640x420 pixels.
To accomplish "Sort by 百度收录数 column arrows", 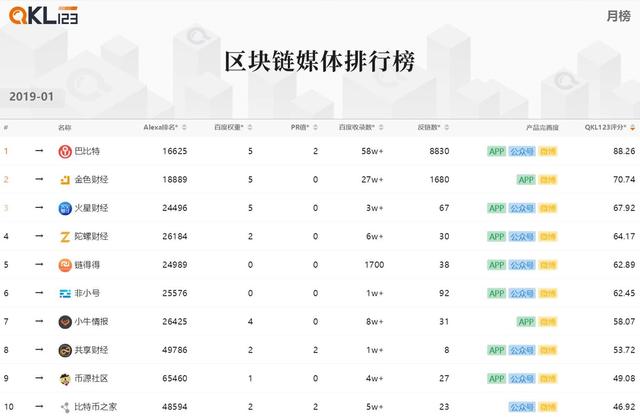I will [381, 127].
